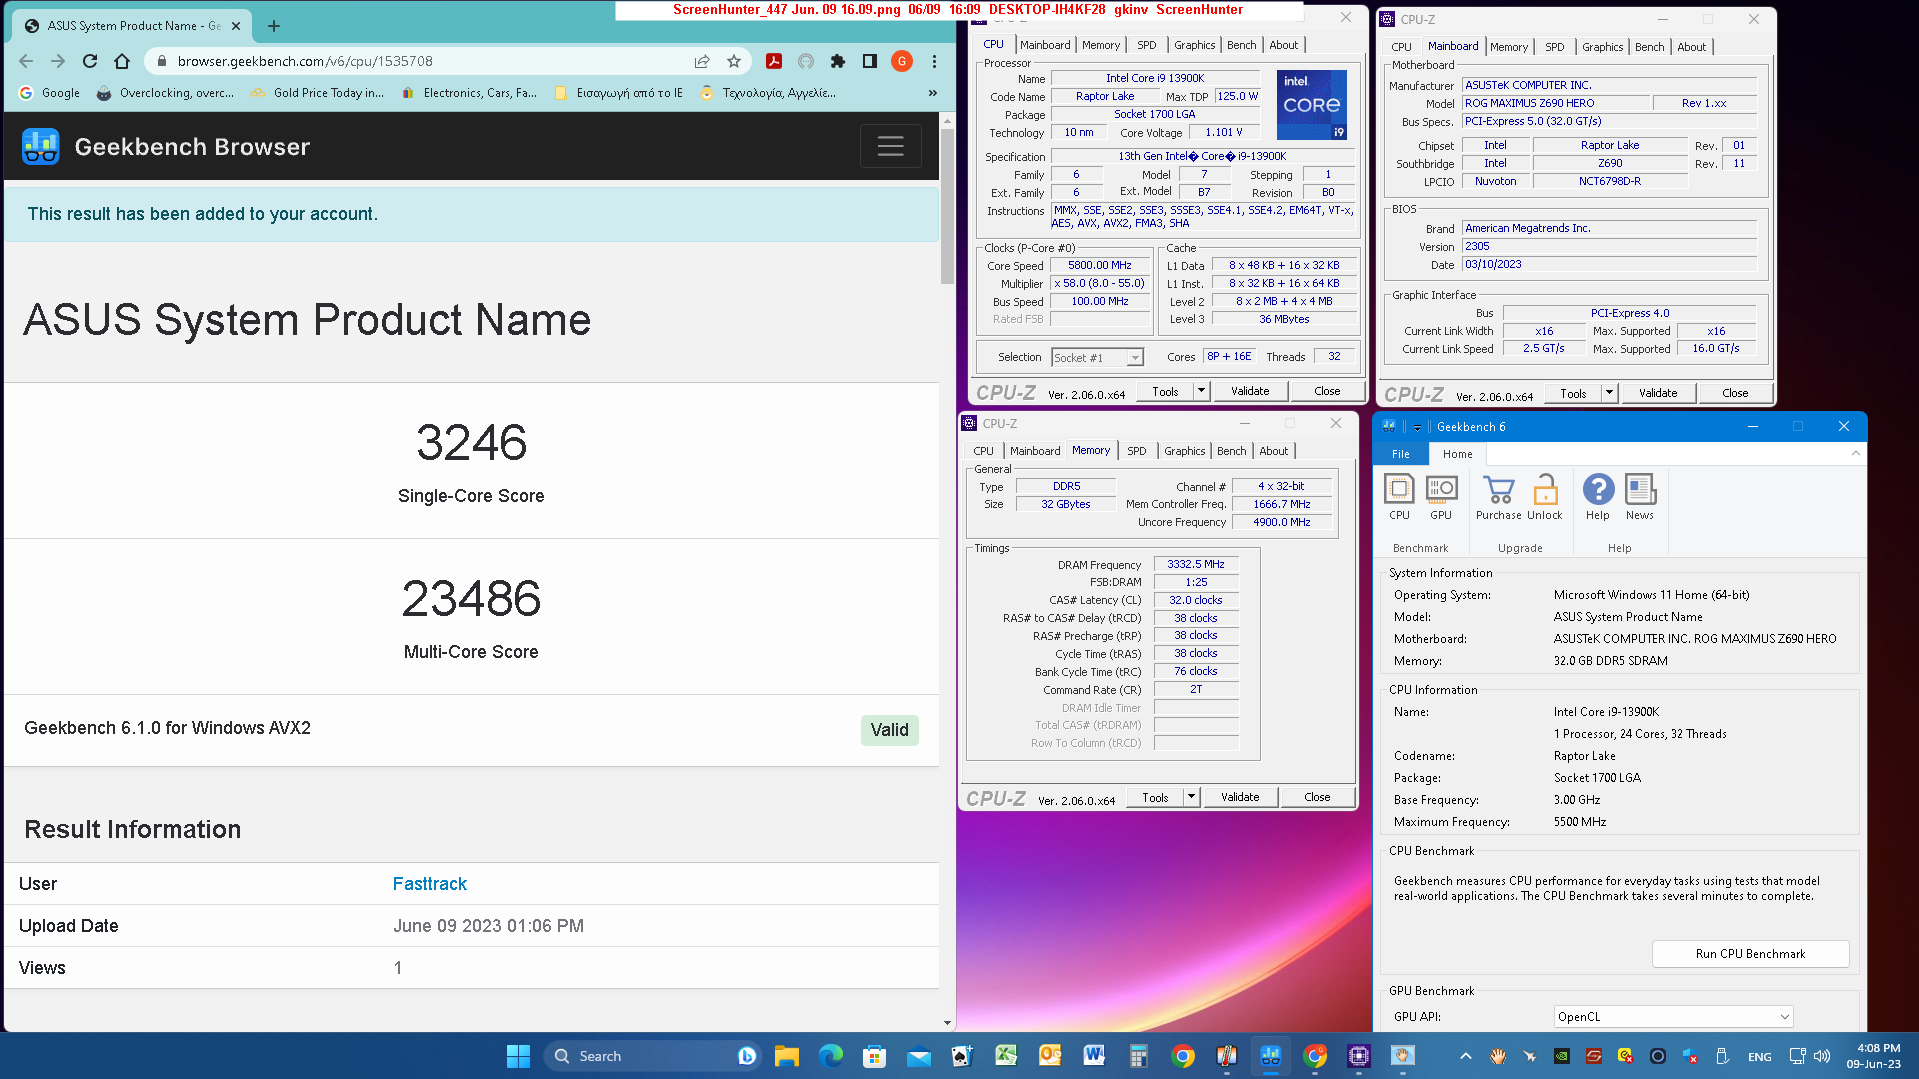Click Chrome back arrow button
The width and height of the screenshot is (1919, 1079).
26,61
